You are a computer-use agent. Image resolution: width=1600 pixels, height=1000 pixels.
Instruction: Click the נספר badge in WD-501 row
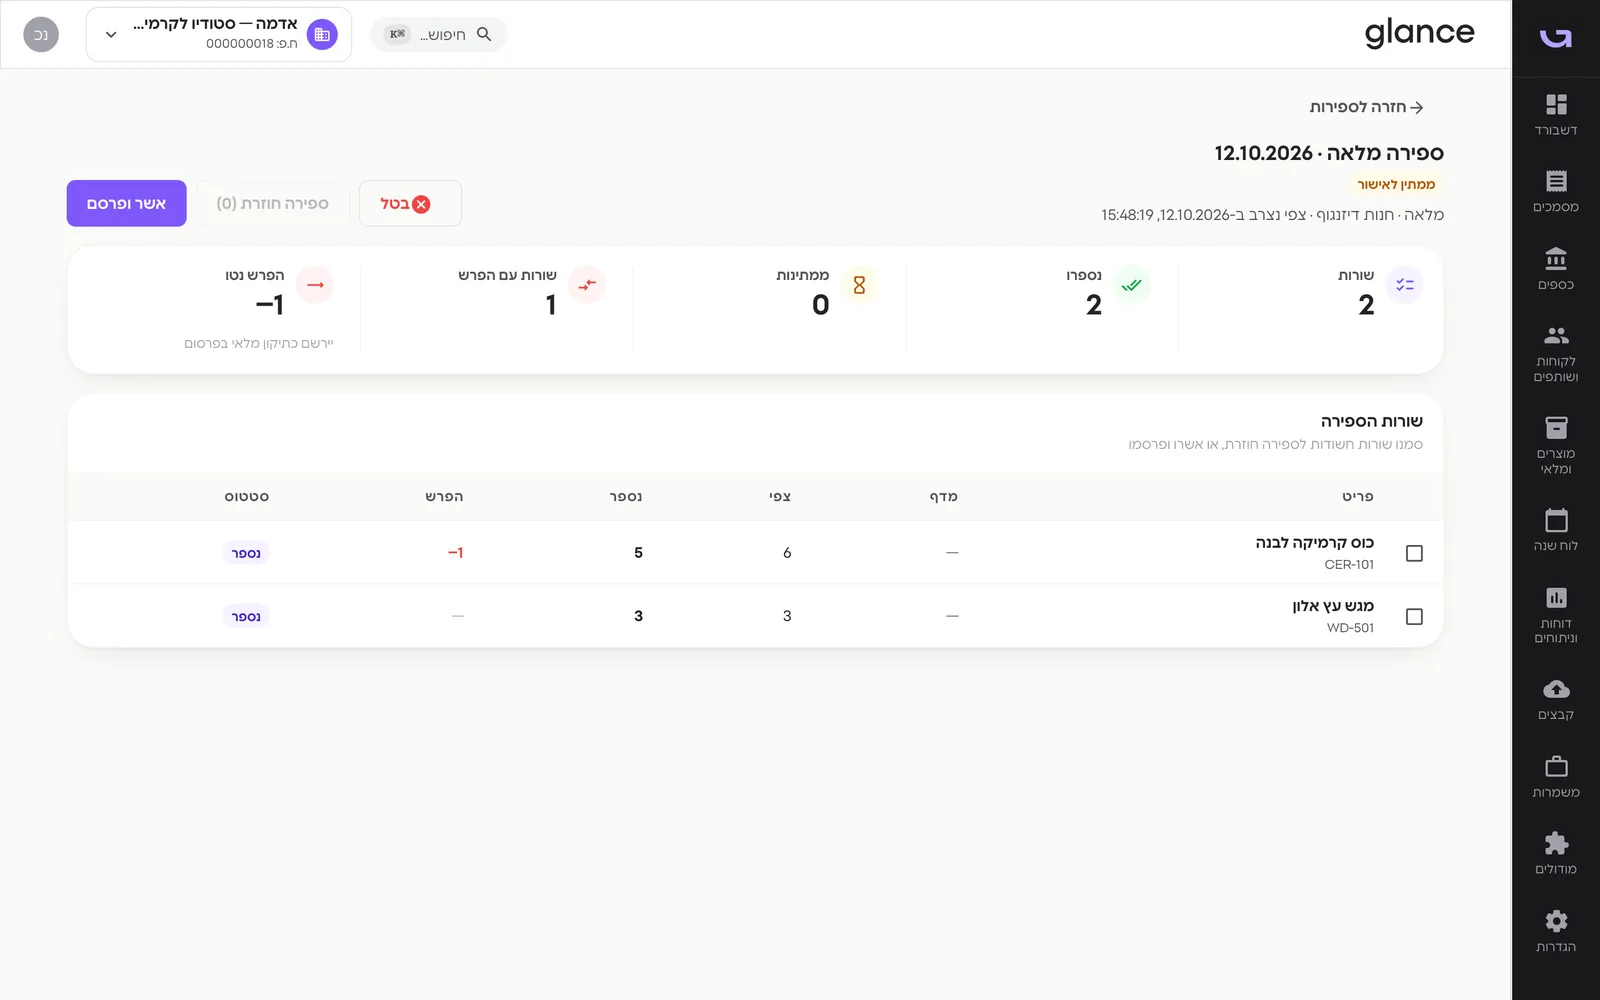coord(246,616)
